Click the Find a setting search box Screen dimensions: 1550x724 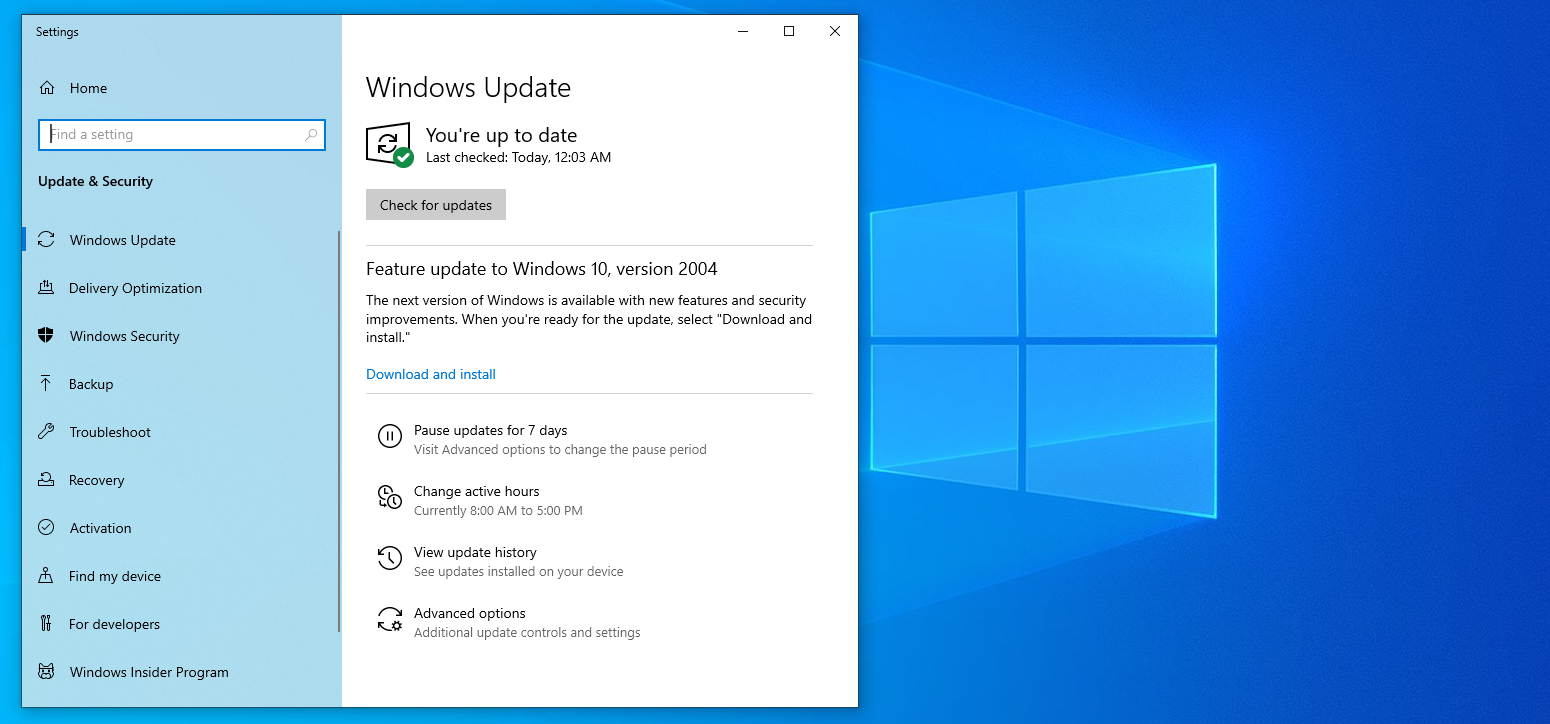[x=181, y=135]
